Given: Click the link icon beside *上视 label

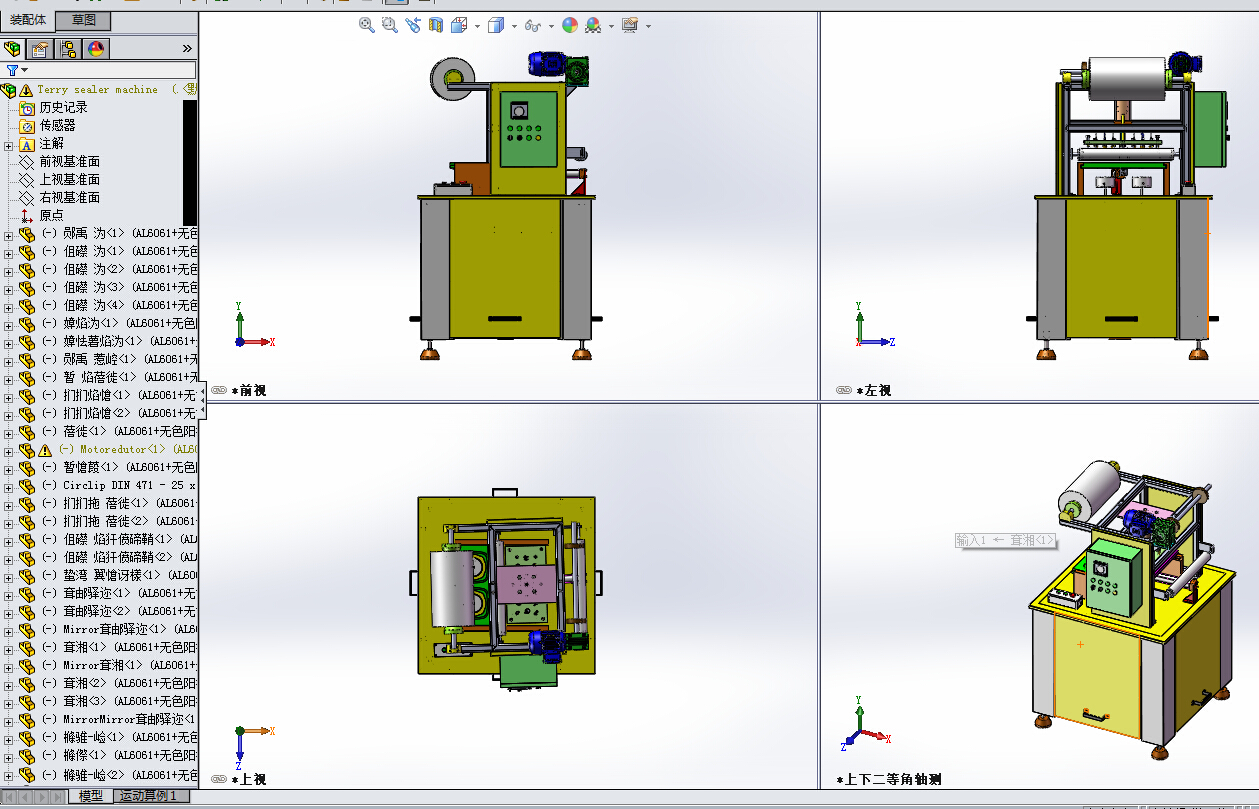Looking at the screenshot, I should [219, 779].
